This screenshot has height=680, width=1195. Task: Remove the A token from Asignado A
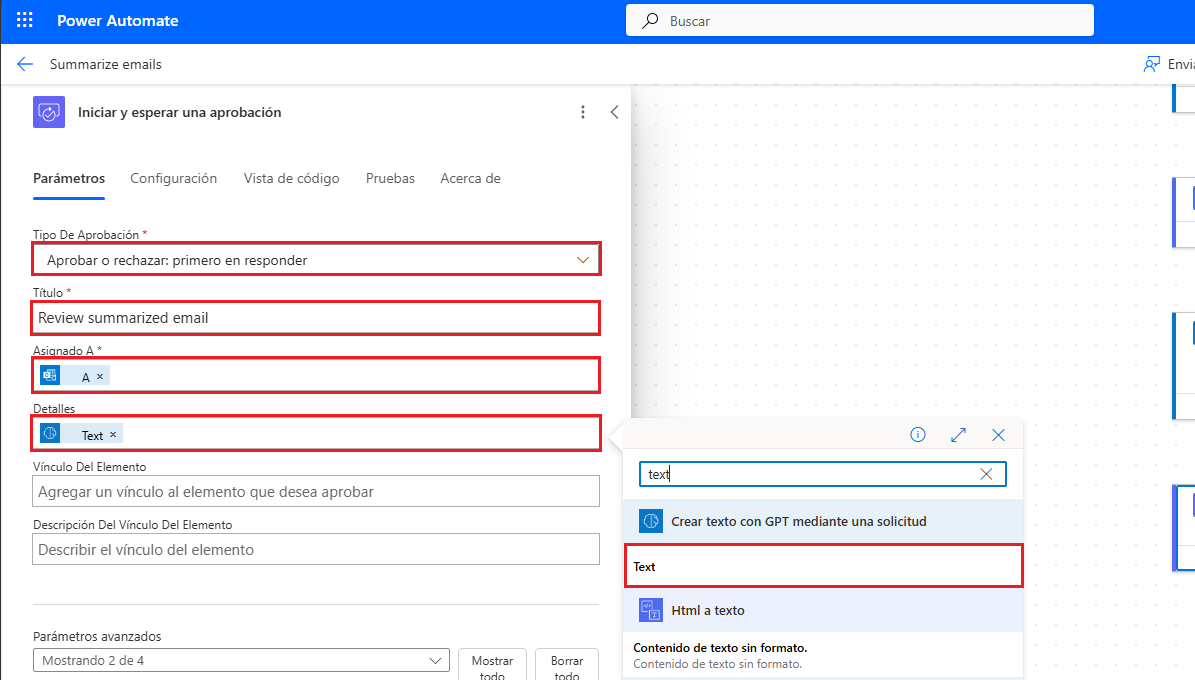[x=100, y=377]
